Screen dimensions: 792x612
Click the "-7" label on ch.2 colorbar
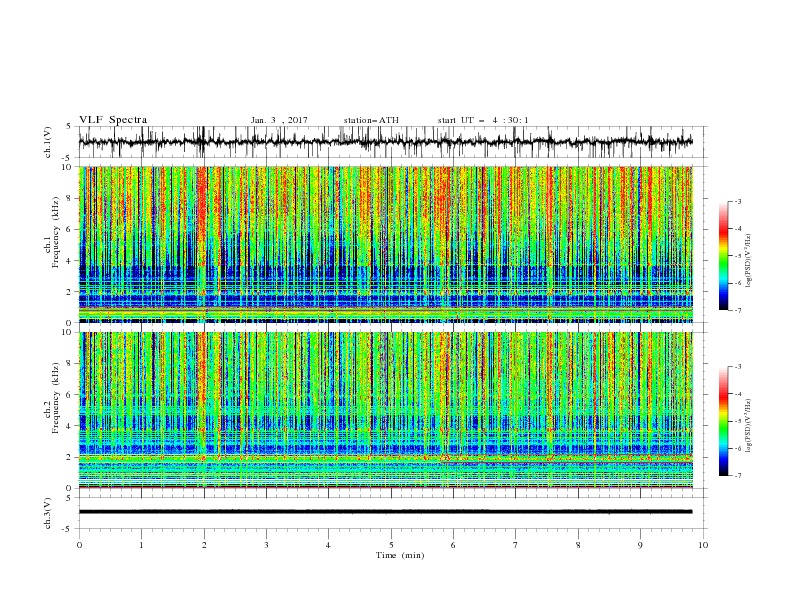737,476
